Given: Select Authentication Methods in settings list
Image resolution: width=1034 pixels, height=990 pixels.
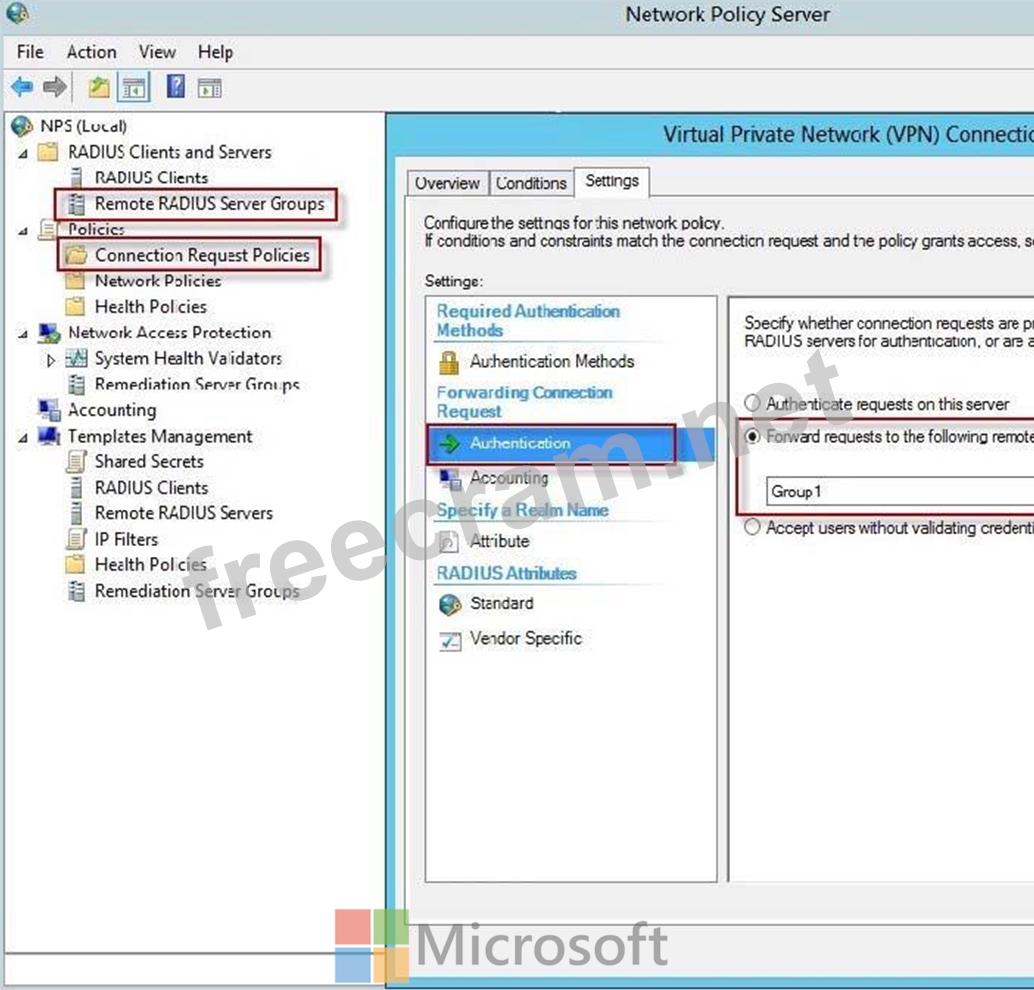Looking at the screenshot, I should [x=552, y=361].
